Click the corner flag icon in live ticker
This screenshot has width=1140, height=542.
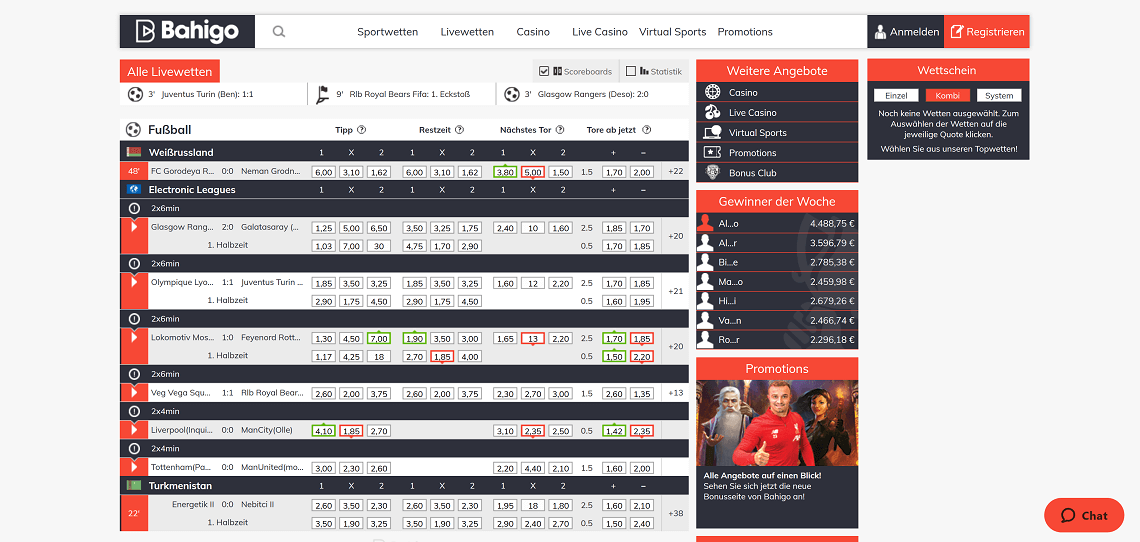pos(322,95)
